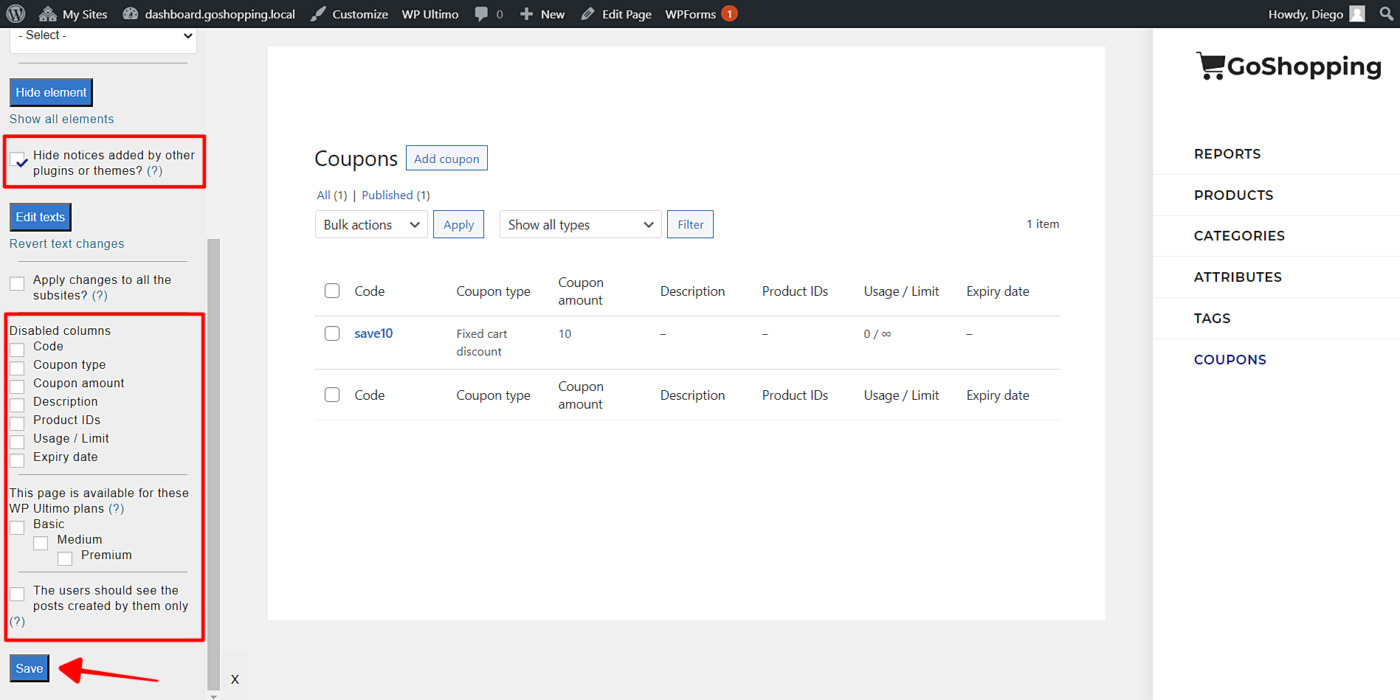Open the Customize pencil icon in admin bar
The image size is (1400, 700).
318,14
